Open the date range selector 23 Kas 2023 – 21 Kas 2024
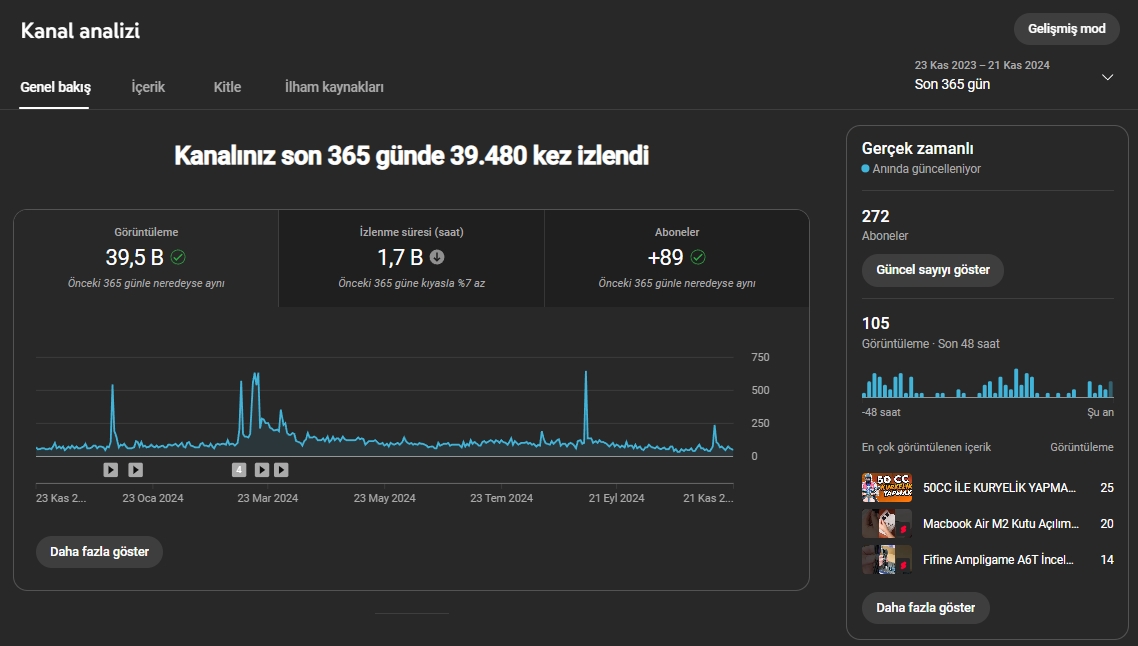The width and height of the screenshot is (1138, 646). [1014, 75]
